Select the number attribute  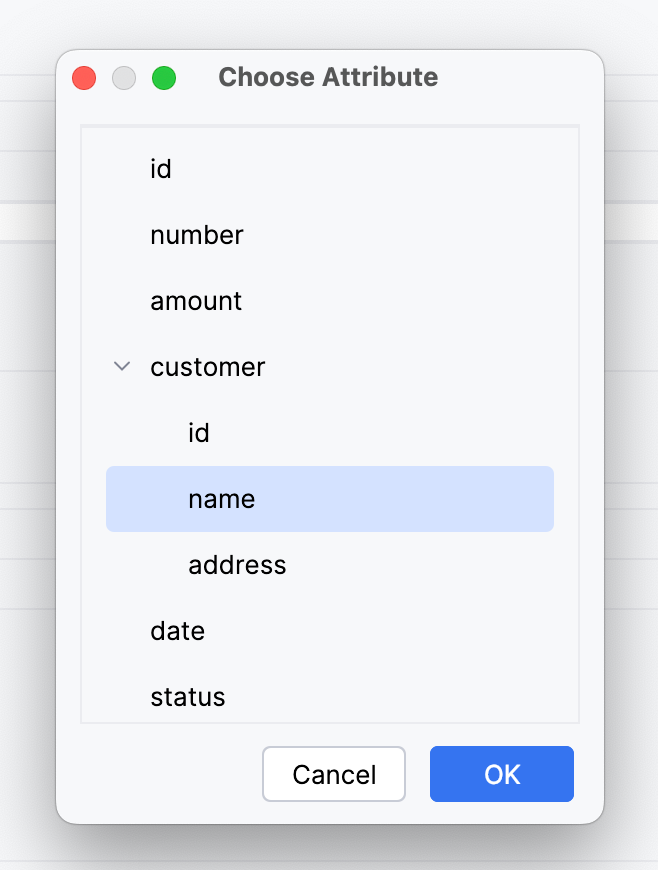point(197,236)
